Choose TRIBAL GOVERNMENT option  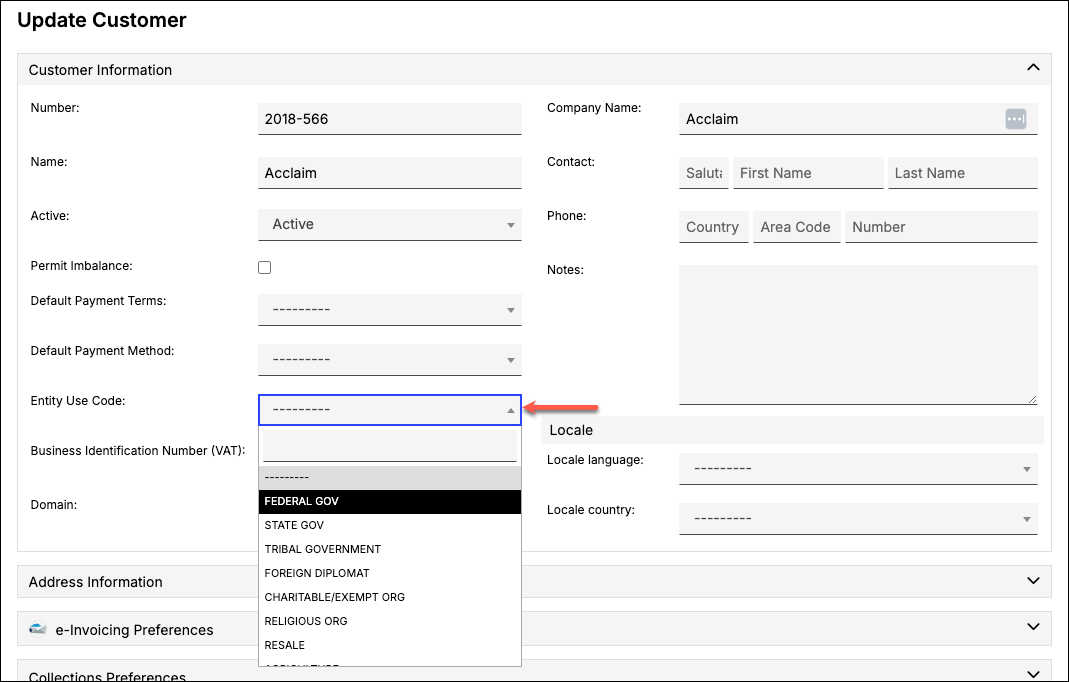(x=390, y=549)
